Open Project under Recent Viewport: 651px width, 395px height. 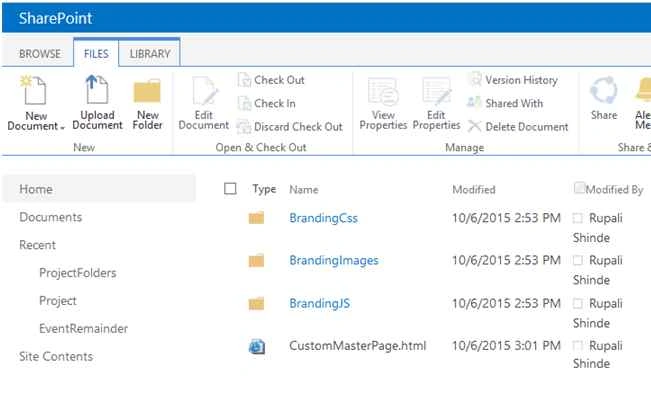(x=58, y=301)
